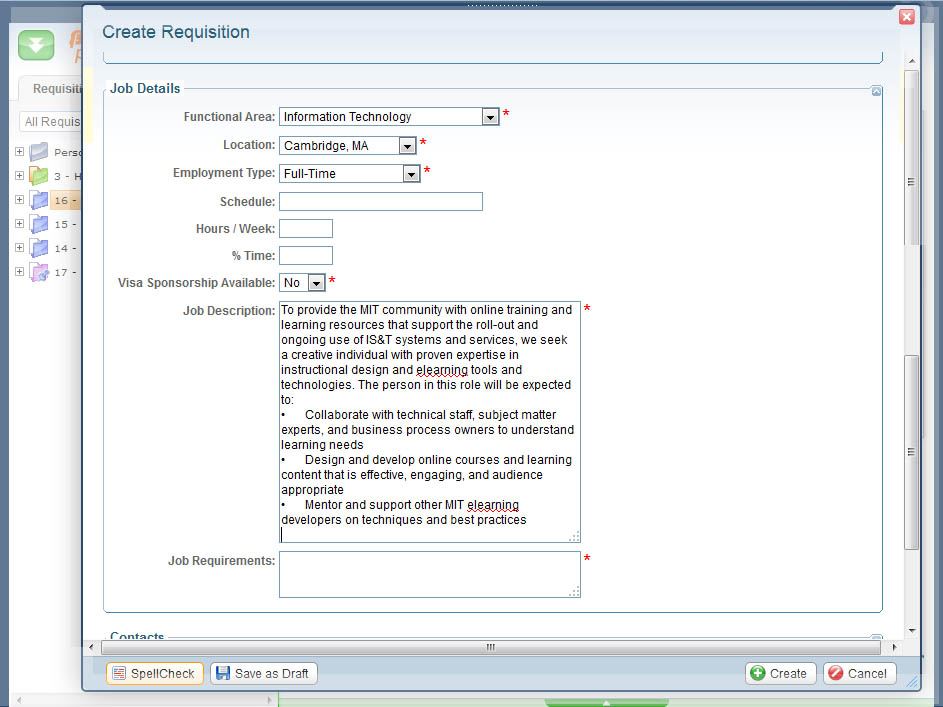Click the green folder icon for item 3
This screenshot has height=707, width=943.
click(x=39, y=176)
